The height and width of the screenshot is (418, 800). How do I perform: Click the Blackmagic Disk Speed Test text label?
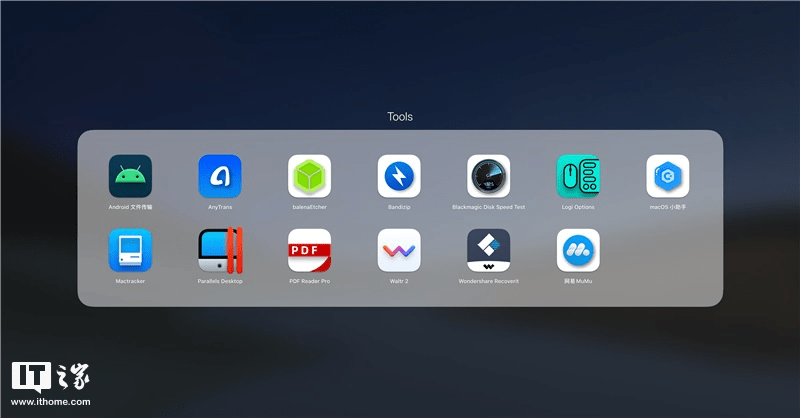click(488, 207)
